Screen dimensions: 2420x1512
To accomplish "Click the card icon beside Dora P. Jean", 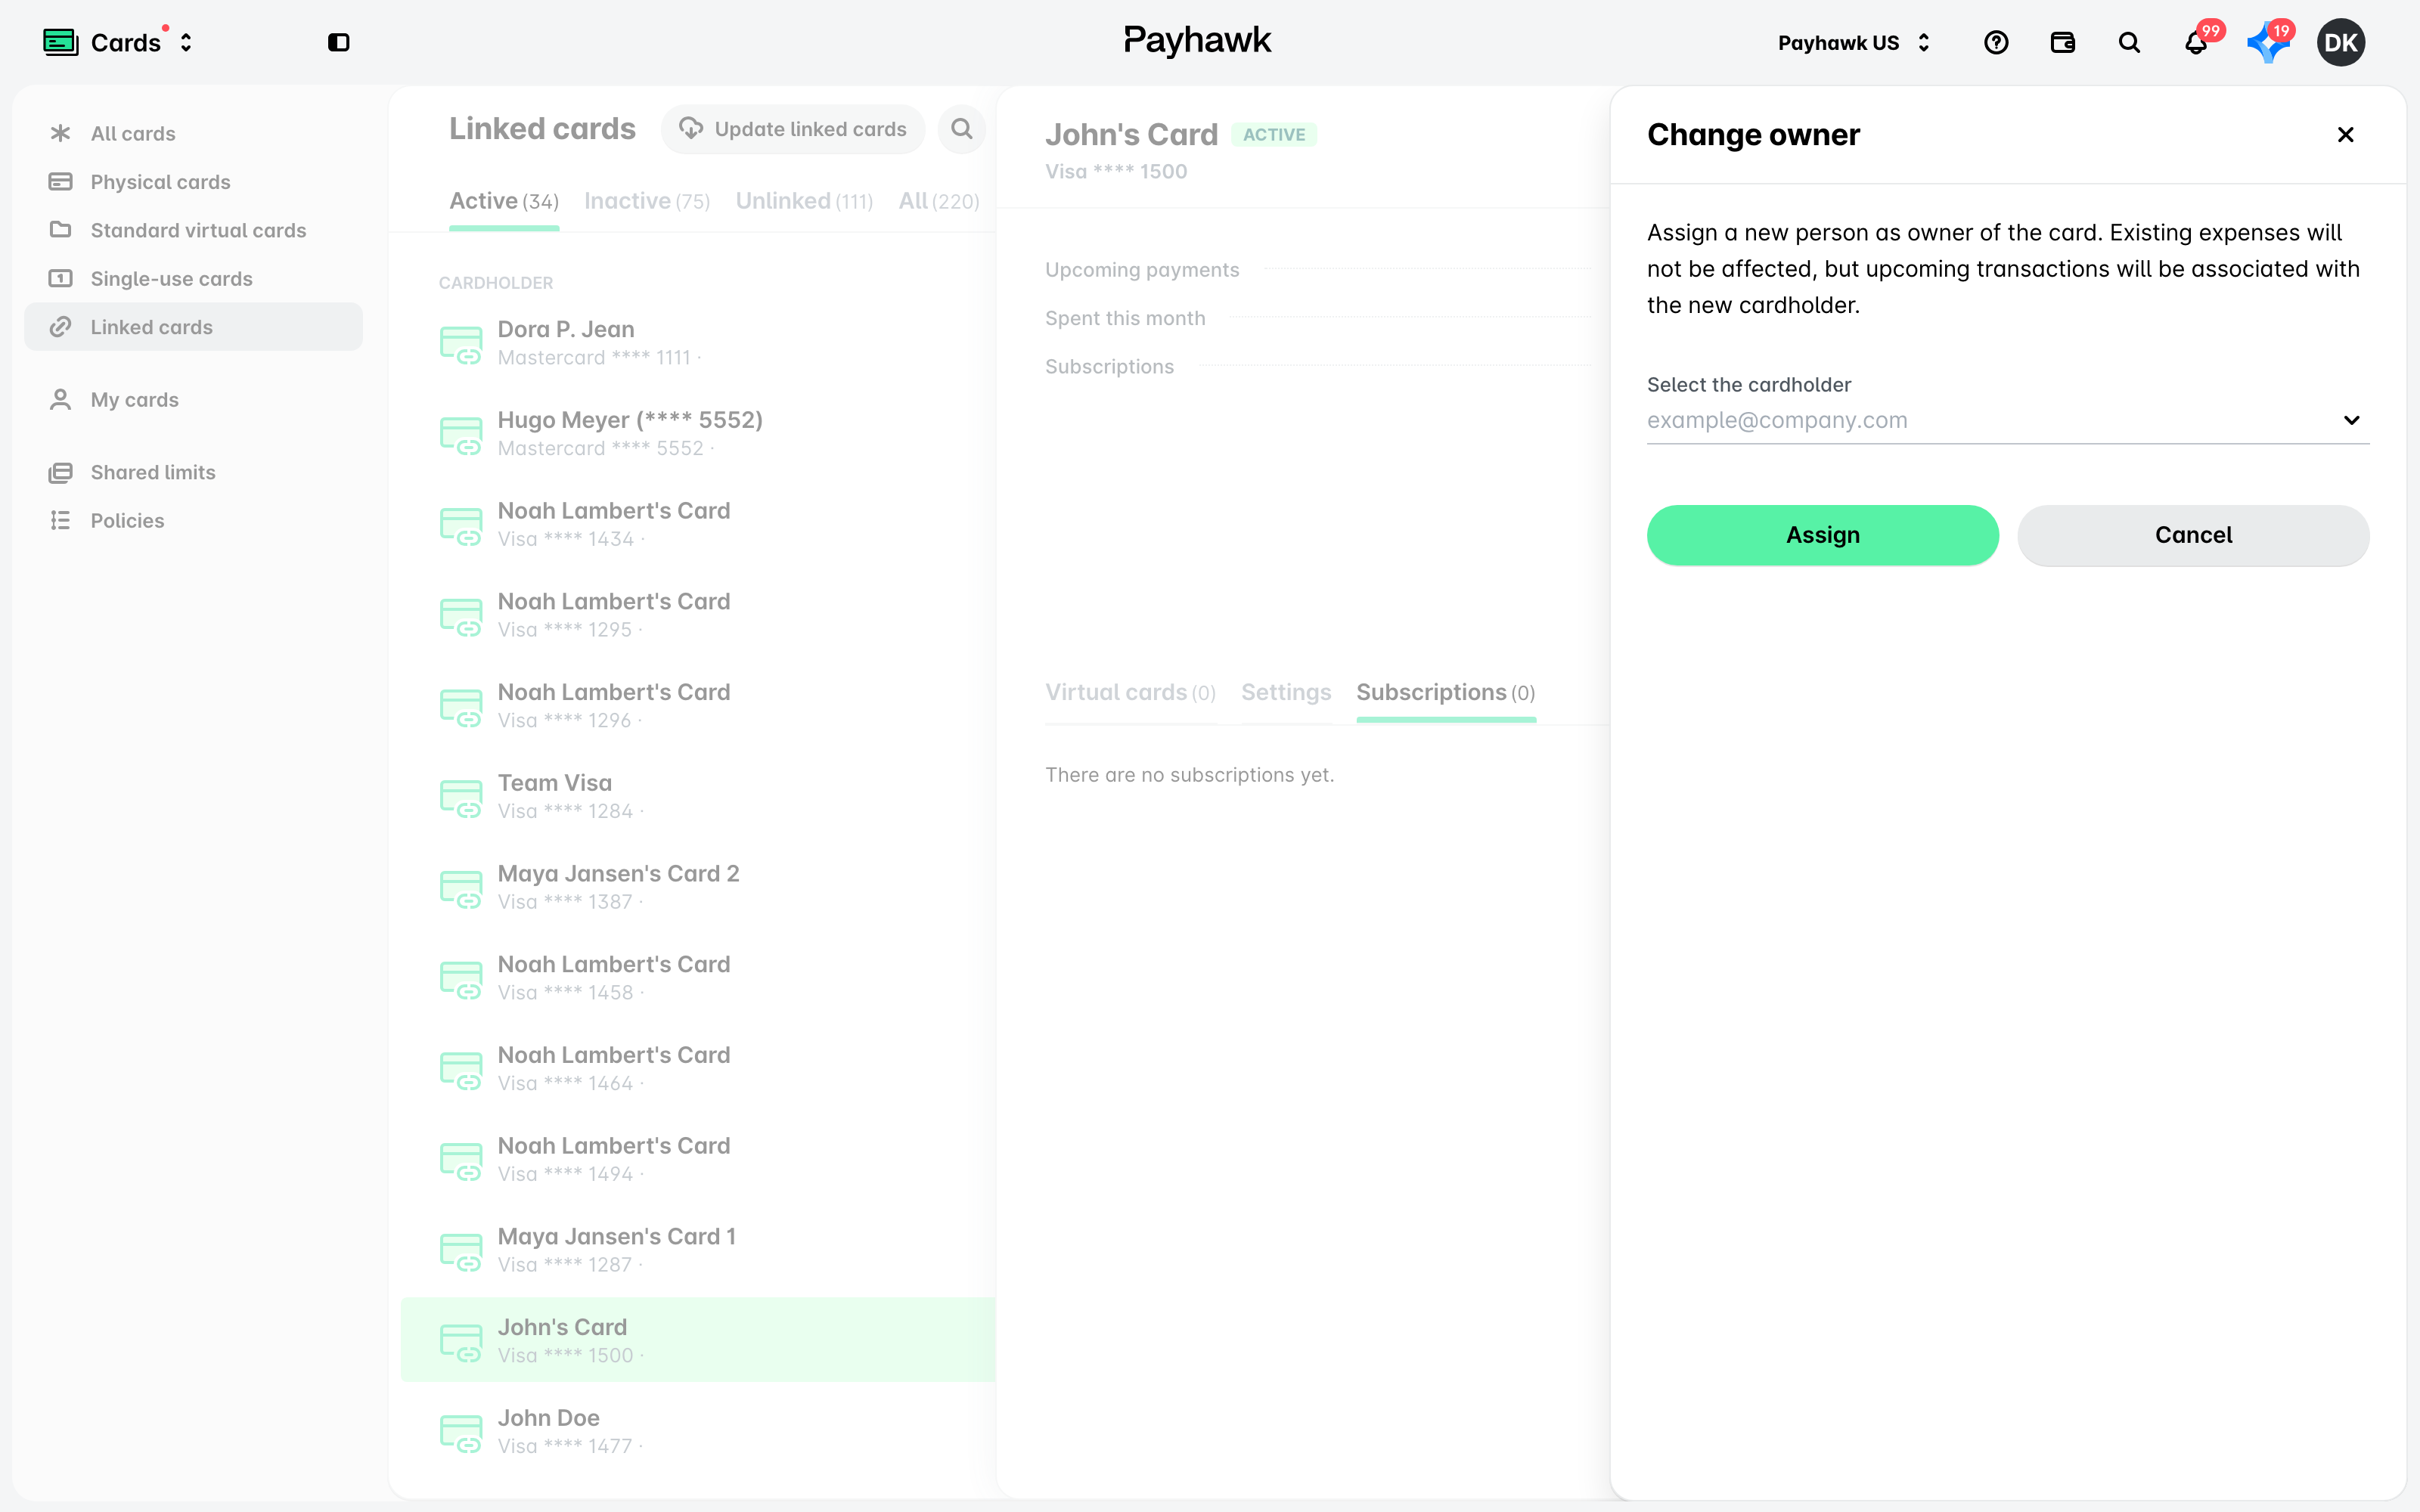I will [x=461, y=344].
